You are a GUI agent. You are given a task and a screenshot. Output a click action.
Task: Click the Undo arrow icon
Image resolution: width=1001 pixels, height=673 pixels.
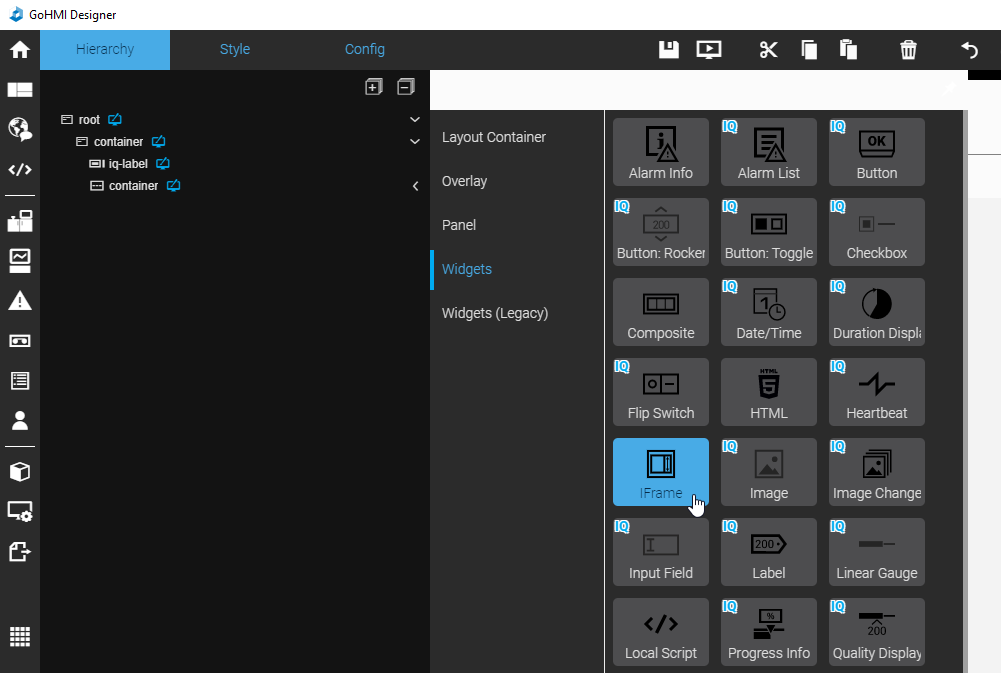[969, 50]
